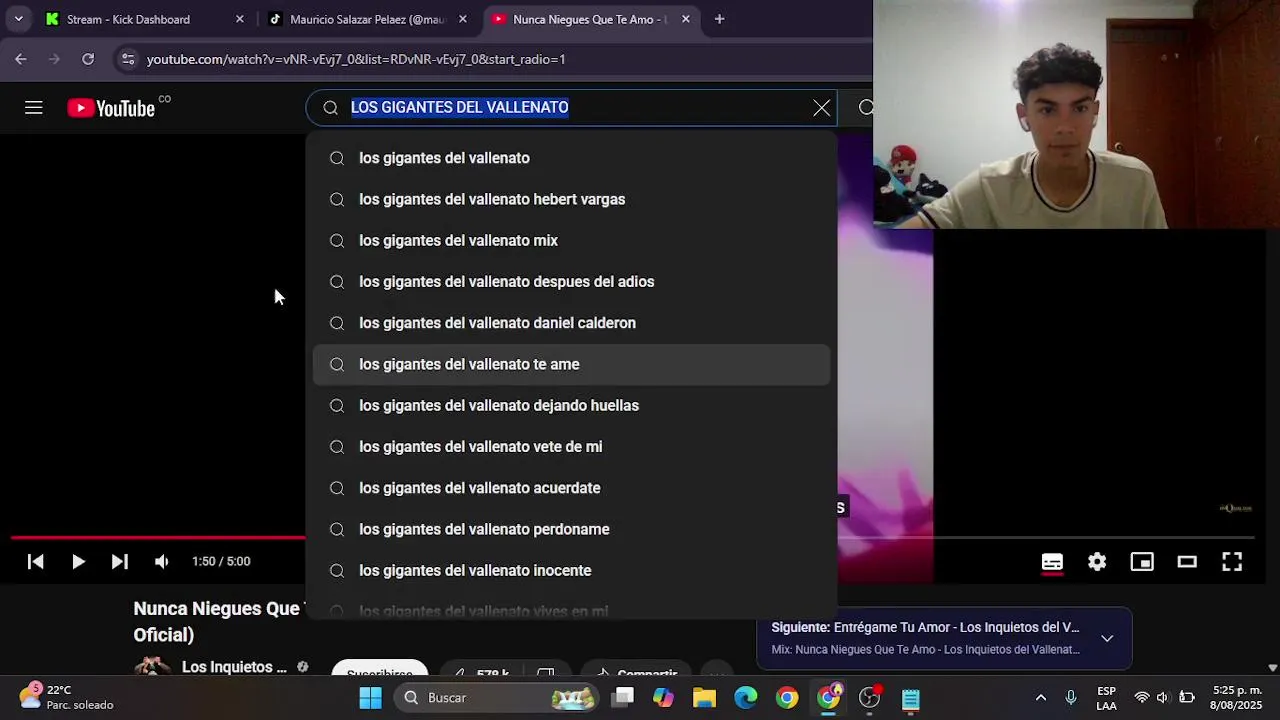
Task: Open Microsoft Edge from taskbar
Action: click(x=746, y=698)
